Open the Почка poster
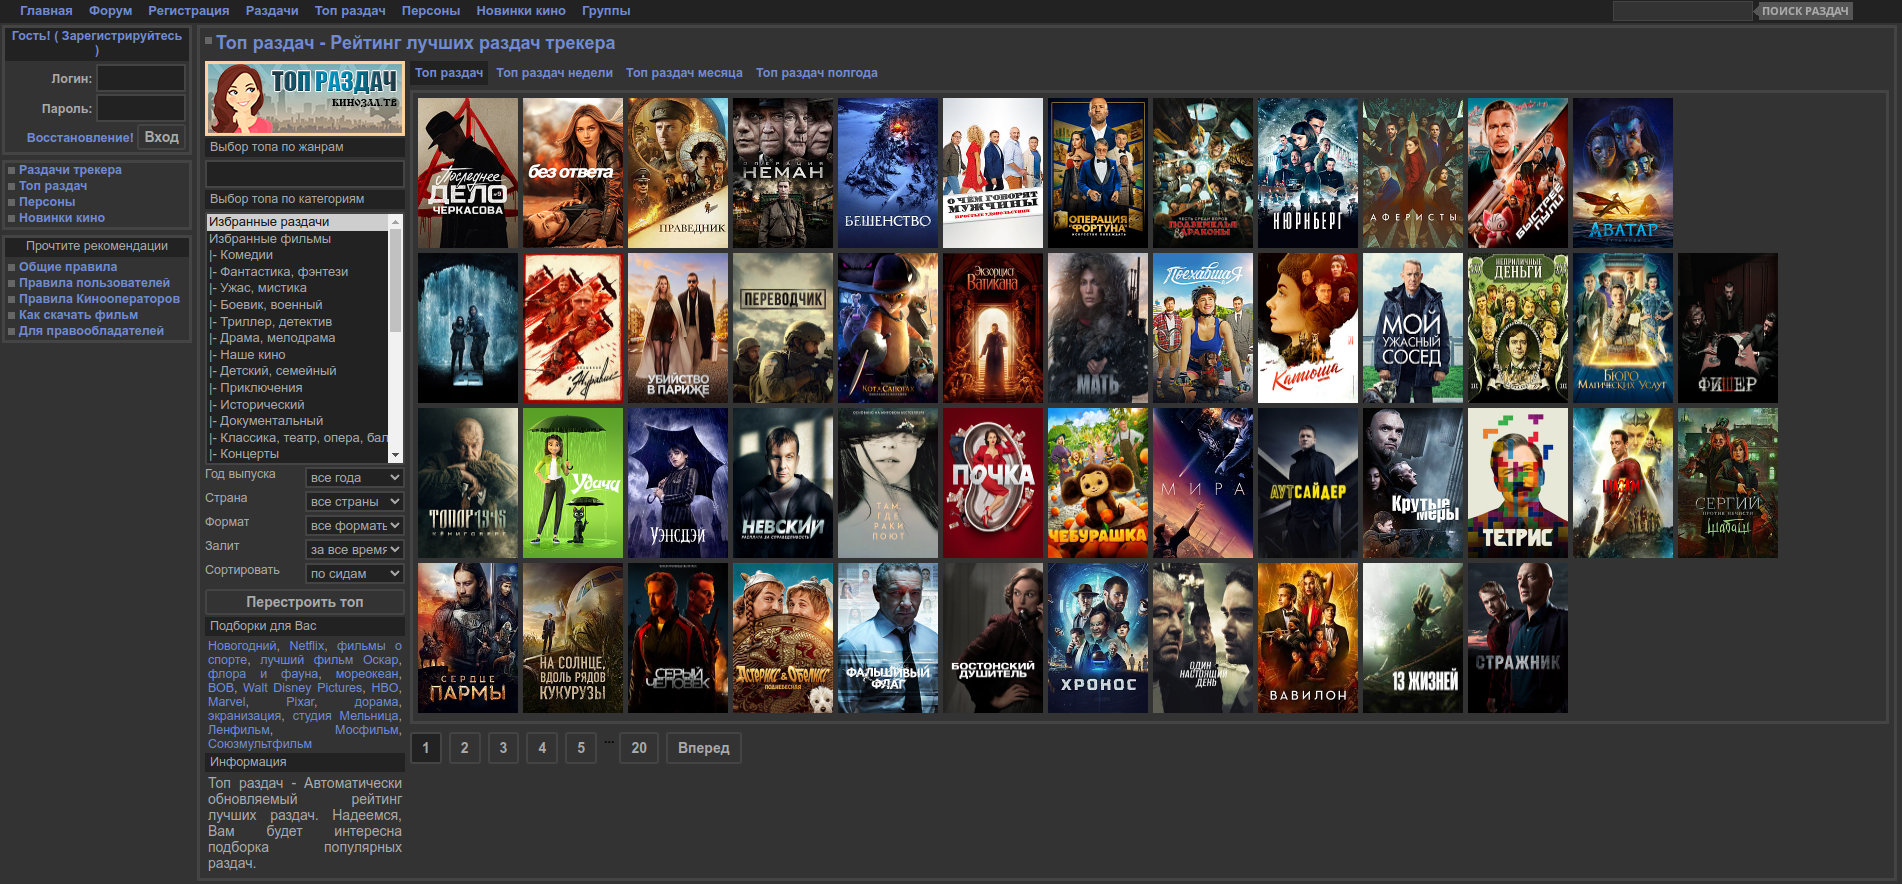 pyautogui.click(x=993, y=483)
